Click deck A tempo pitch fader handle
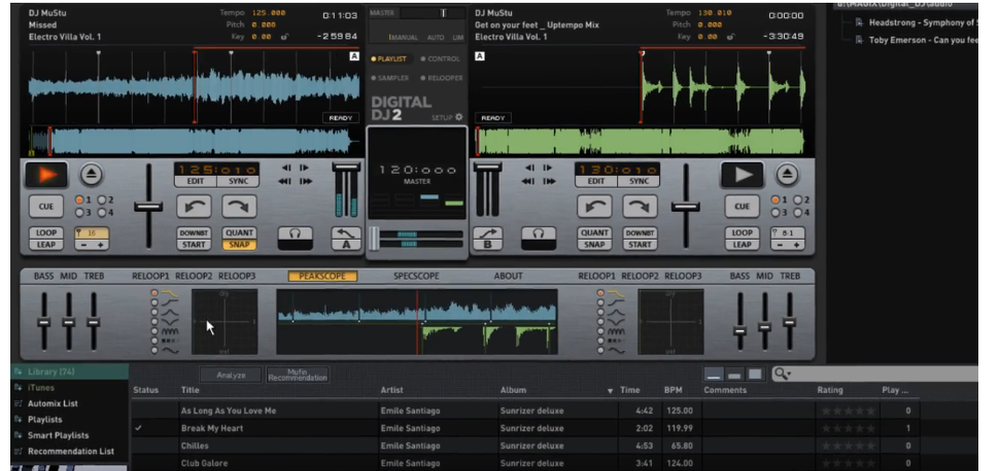The height and width of the screenshot is (471, 1000). (148, 207)
